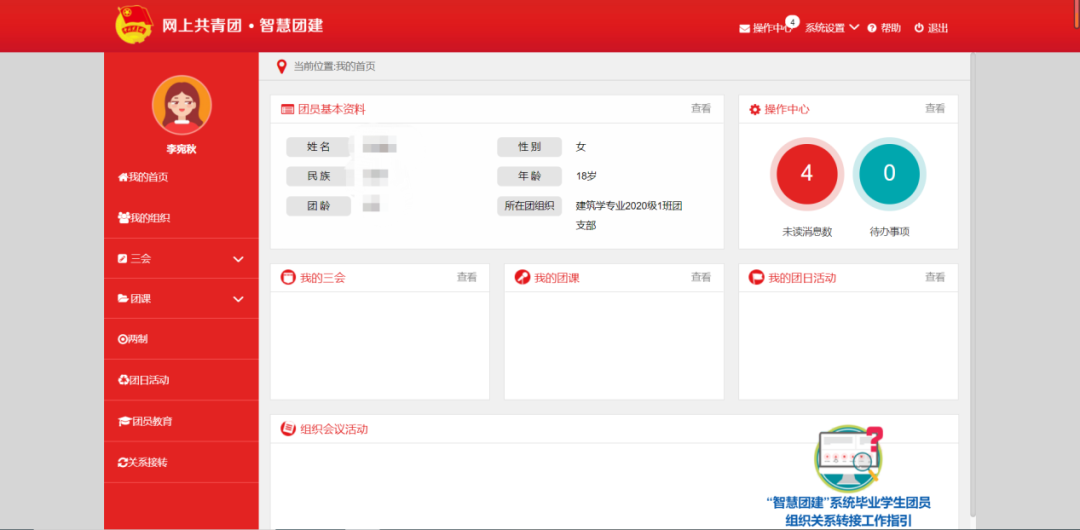Open 我的组织 in the sidebar
The image size is (1080, 530).
[144, 218]
